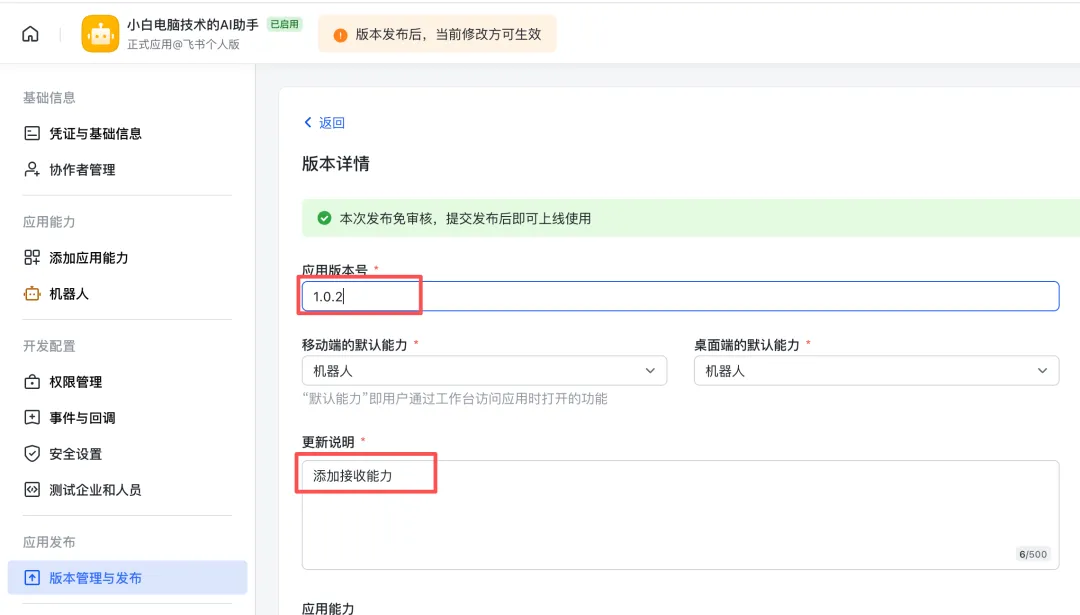Click the events and callbacks icon

(x=32, y=418)
